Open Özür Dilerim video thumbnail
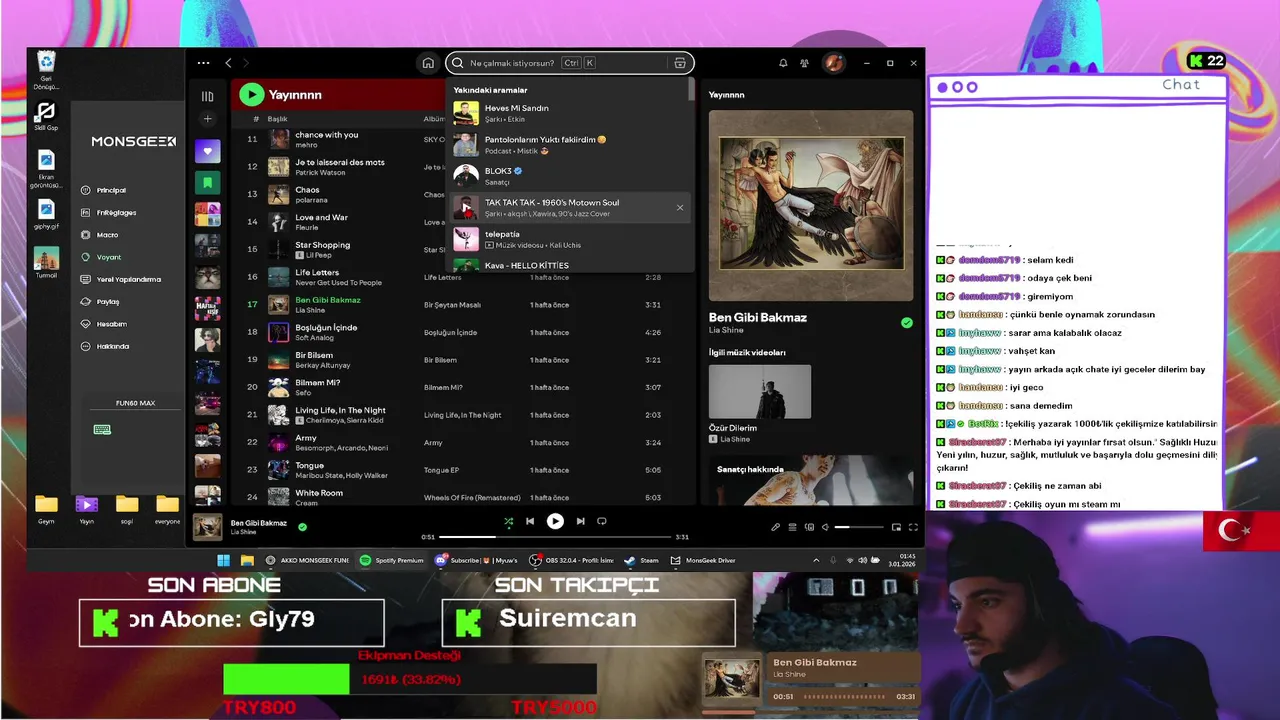Screen dimensions: 1280x720 (x=760, y=391)
